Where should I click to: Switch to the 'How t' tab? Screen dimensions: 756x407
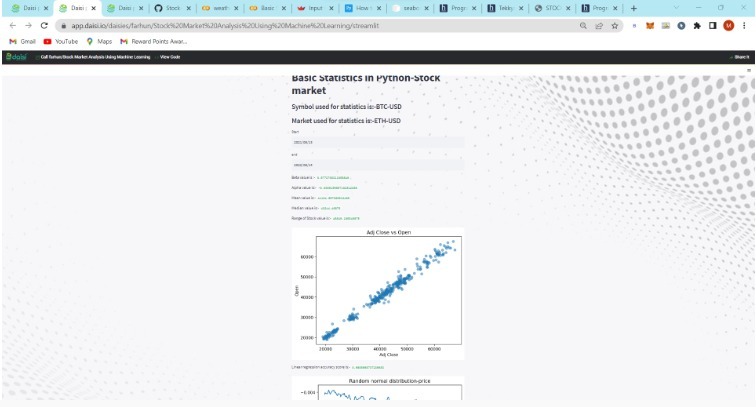tap(363, 8)
